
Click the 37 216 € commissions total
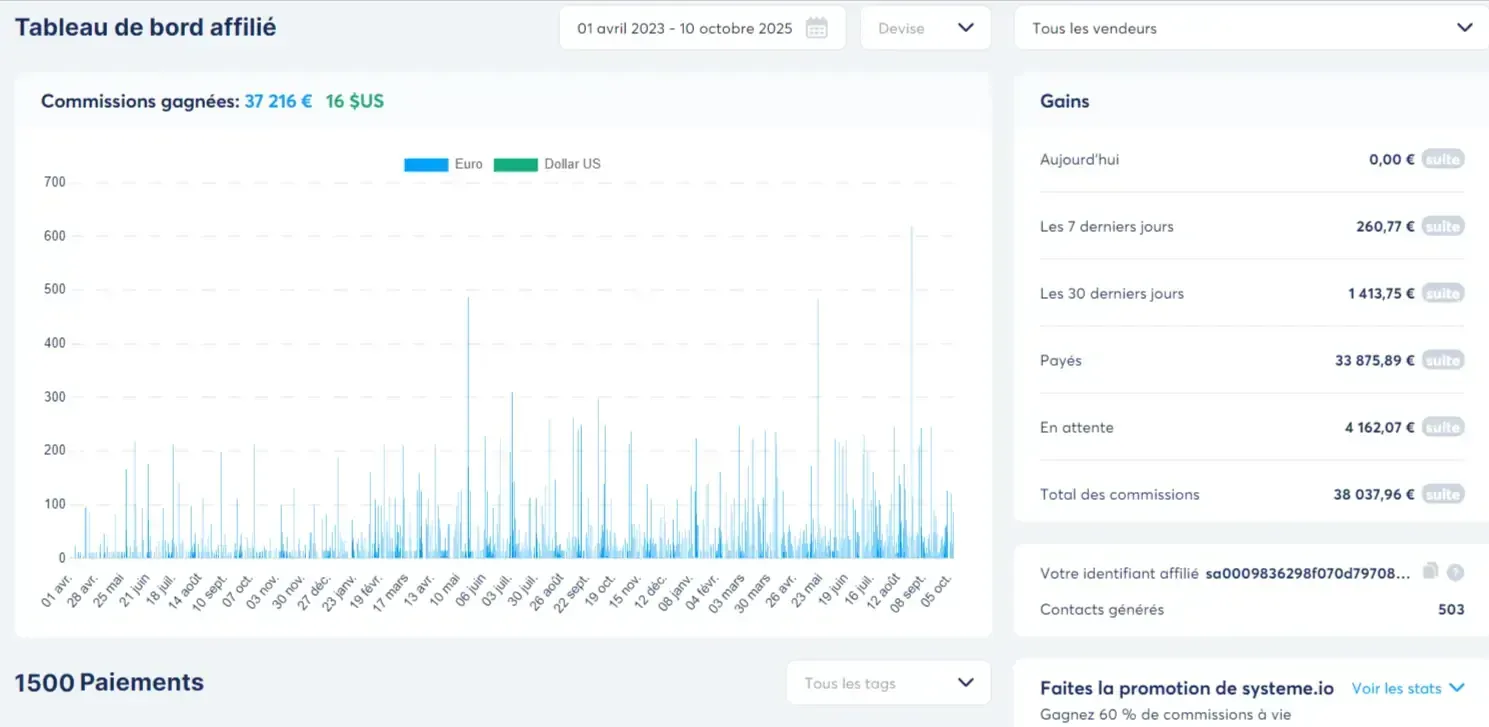[x=278, y=101]
